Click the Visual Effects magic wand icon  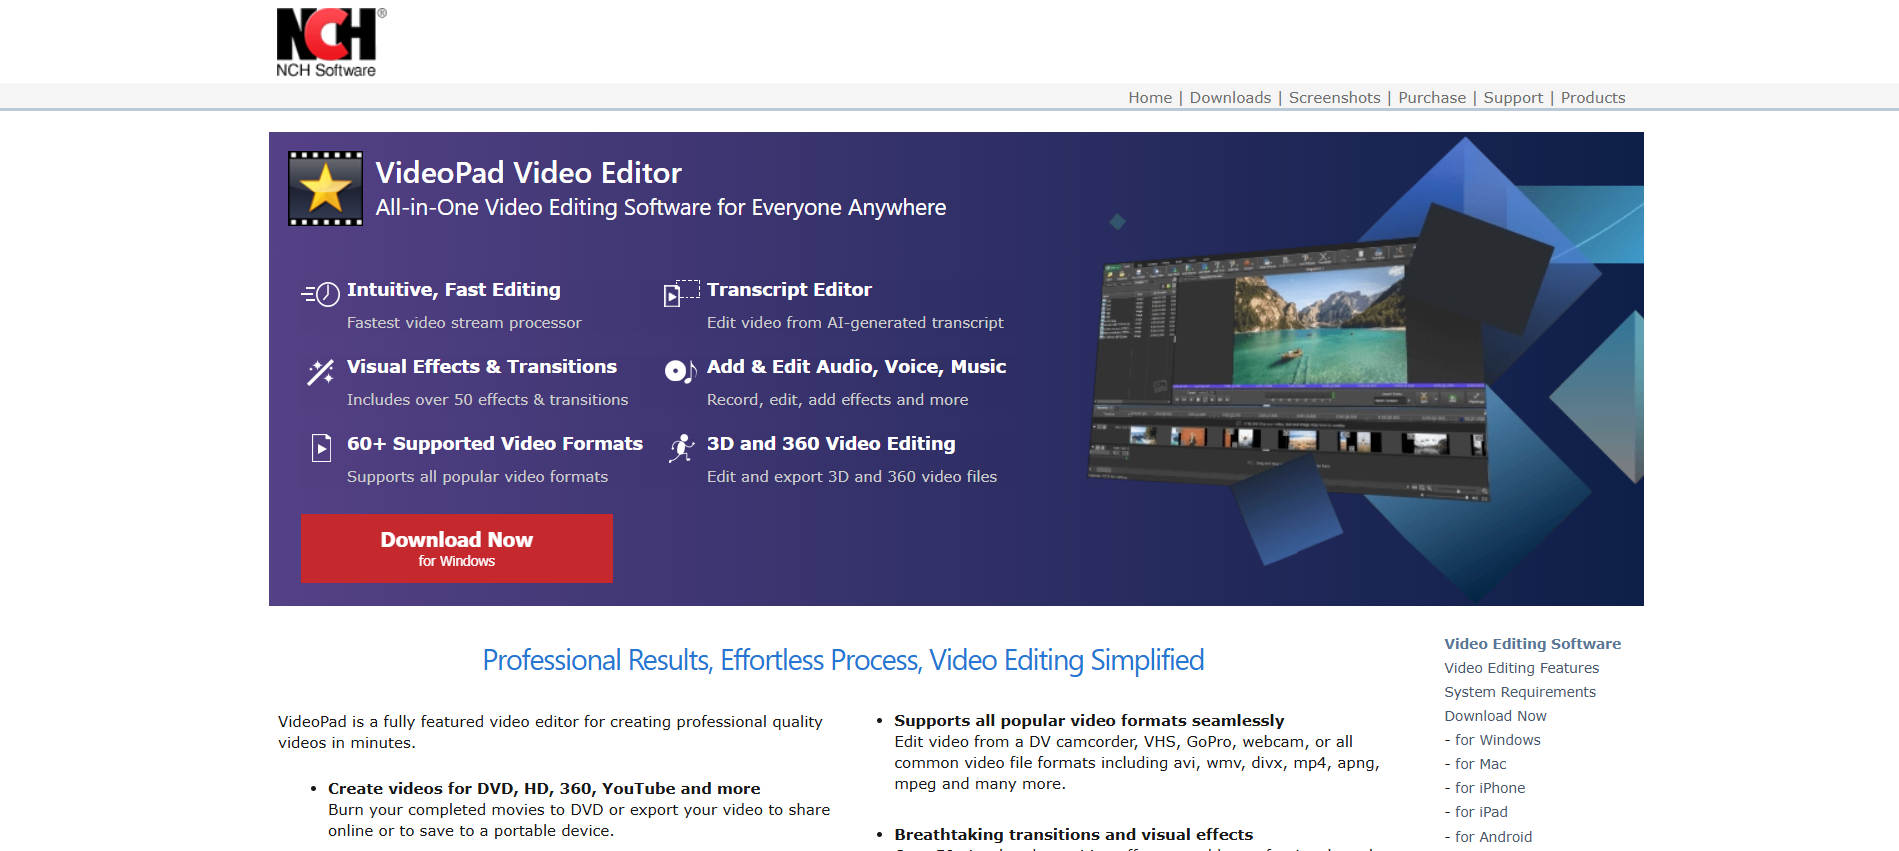[x=321, y=372]
